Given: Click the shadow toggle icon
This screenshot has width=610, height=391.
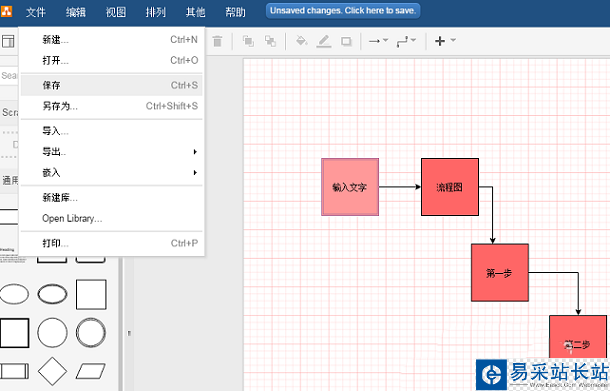Looking at the screenshot, I should pyautogui.click(x=346, y=41).
